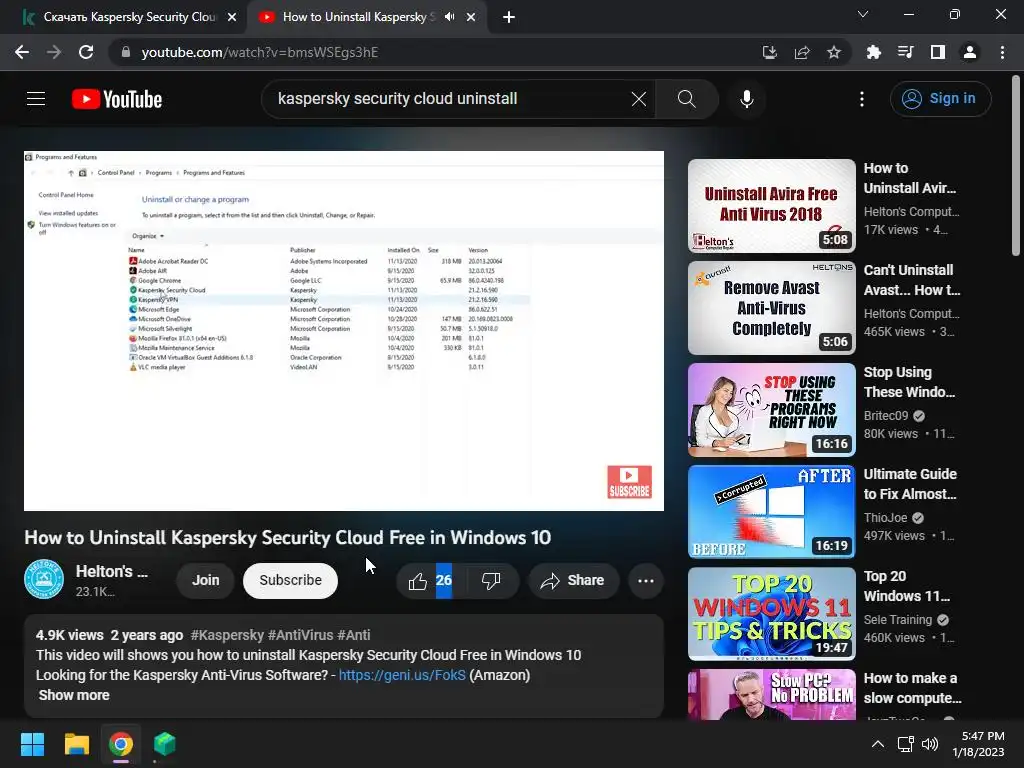Click the Share button
This screenshot has height=768, width=1024.
pos(573,581)
